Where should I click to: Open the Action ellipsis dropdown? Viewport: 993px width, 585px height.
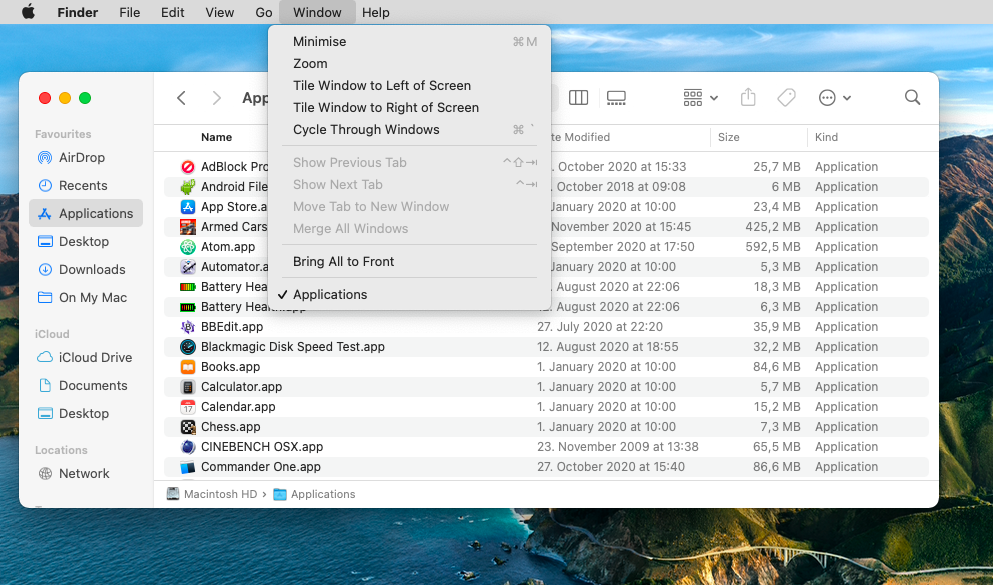click(834, 98)
